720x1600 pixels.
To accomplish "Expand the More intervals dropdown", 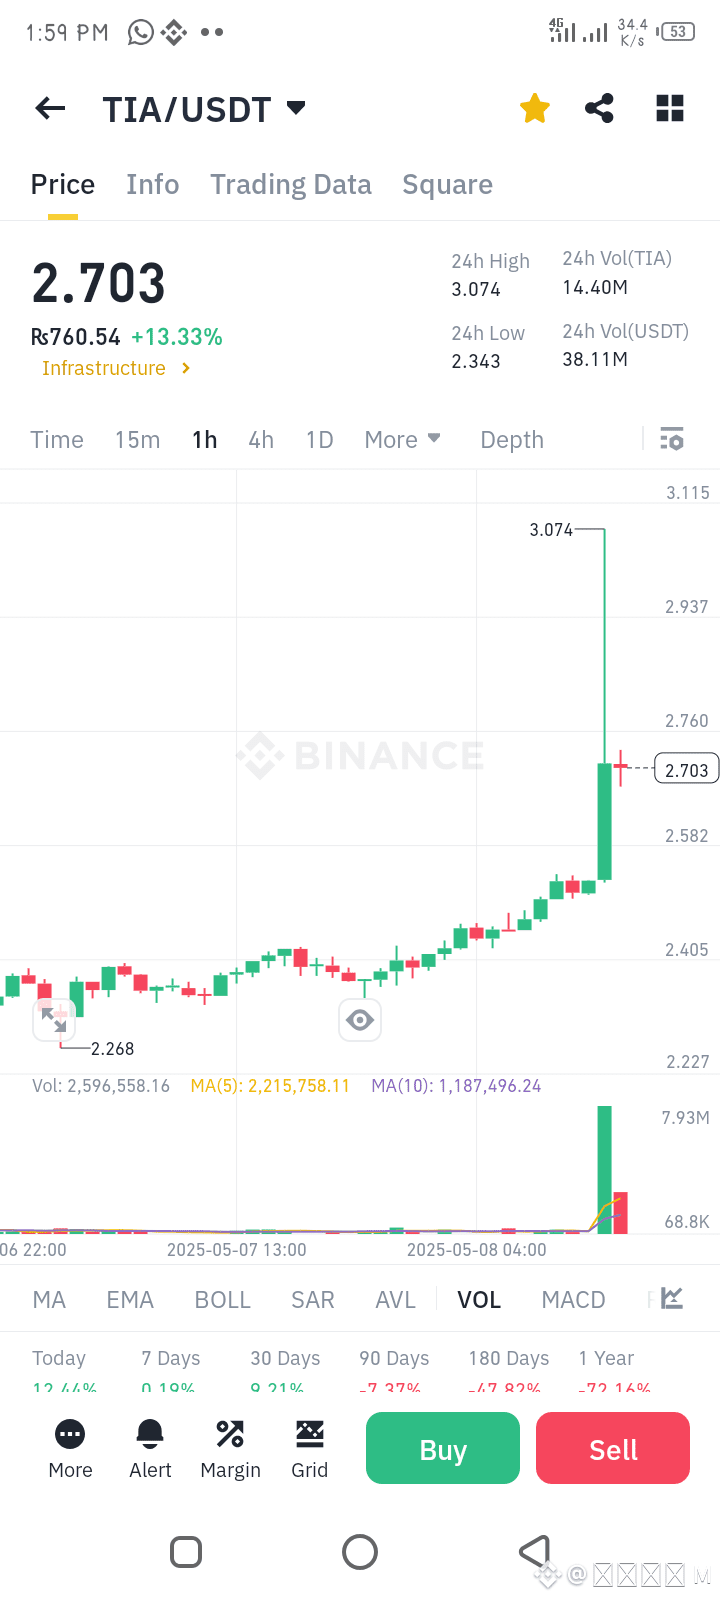I will (x=403, y=440).
